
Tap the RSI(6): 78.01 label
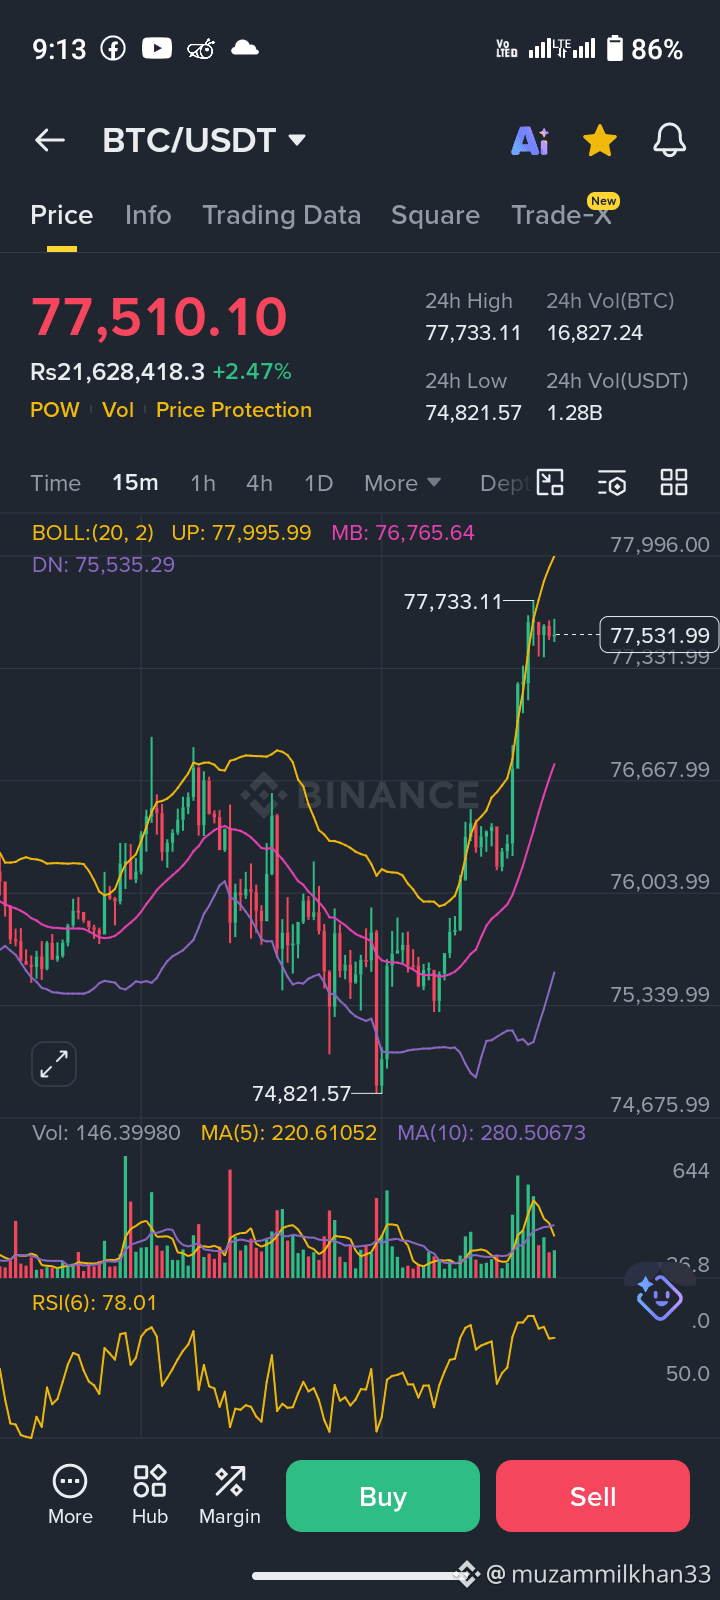click(x=94, y=1303)
